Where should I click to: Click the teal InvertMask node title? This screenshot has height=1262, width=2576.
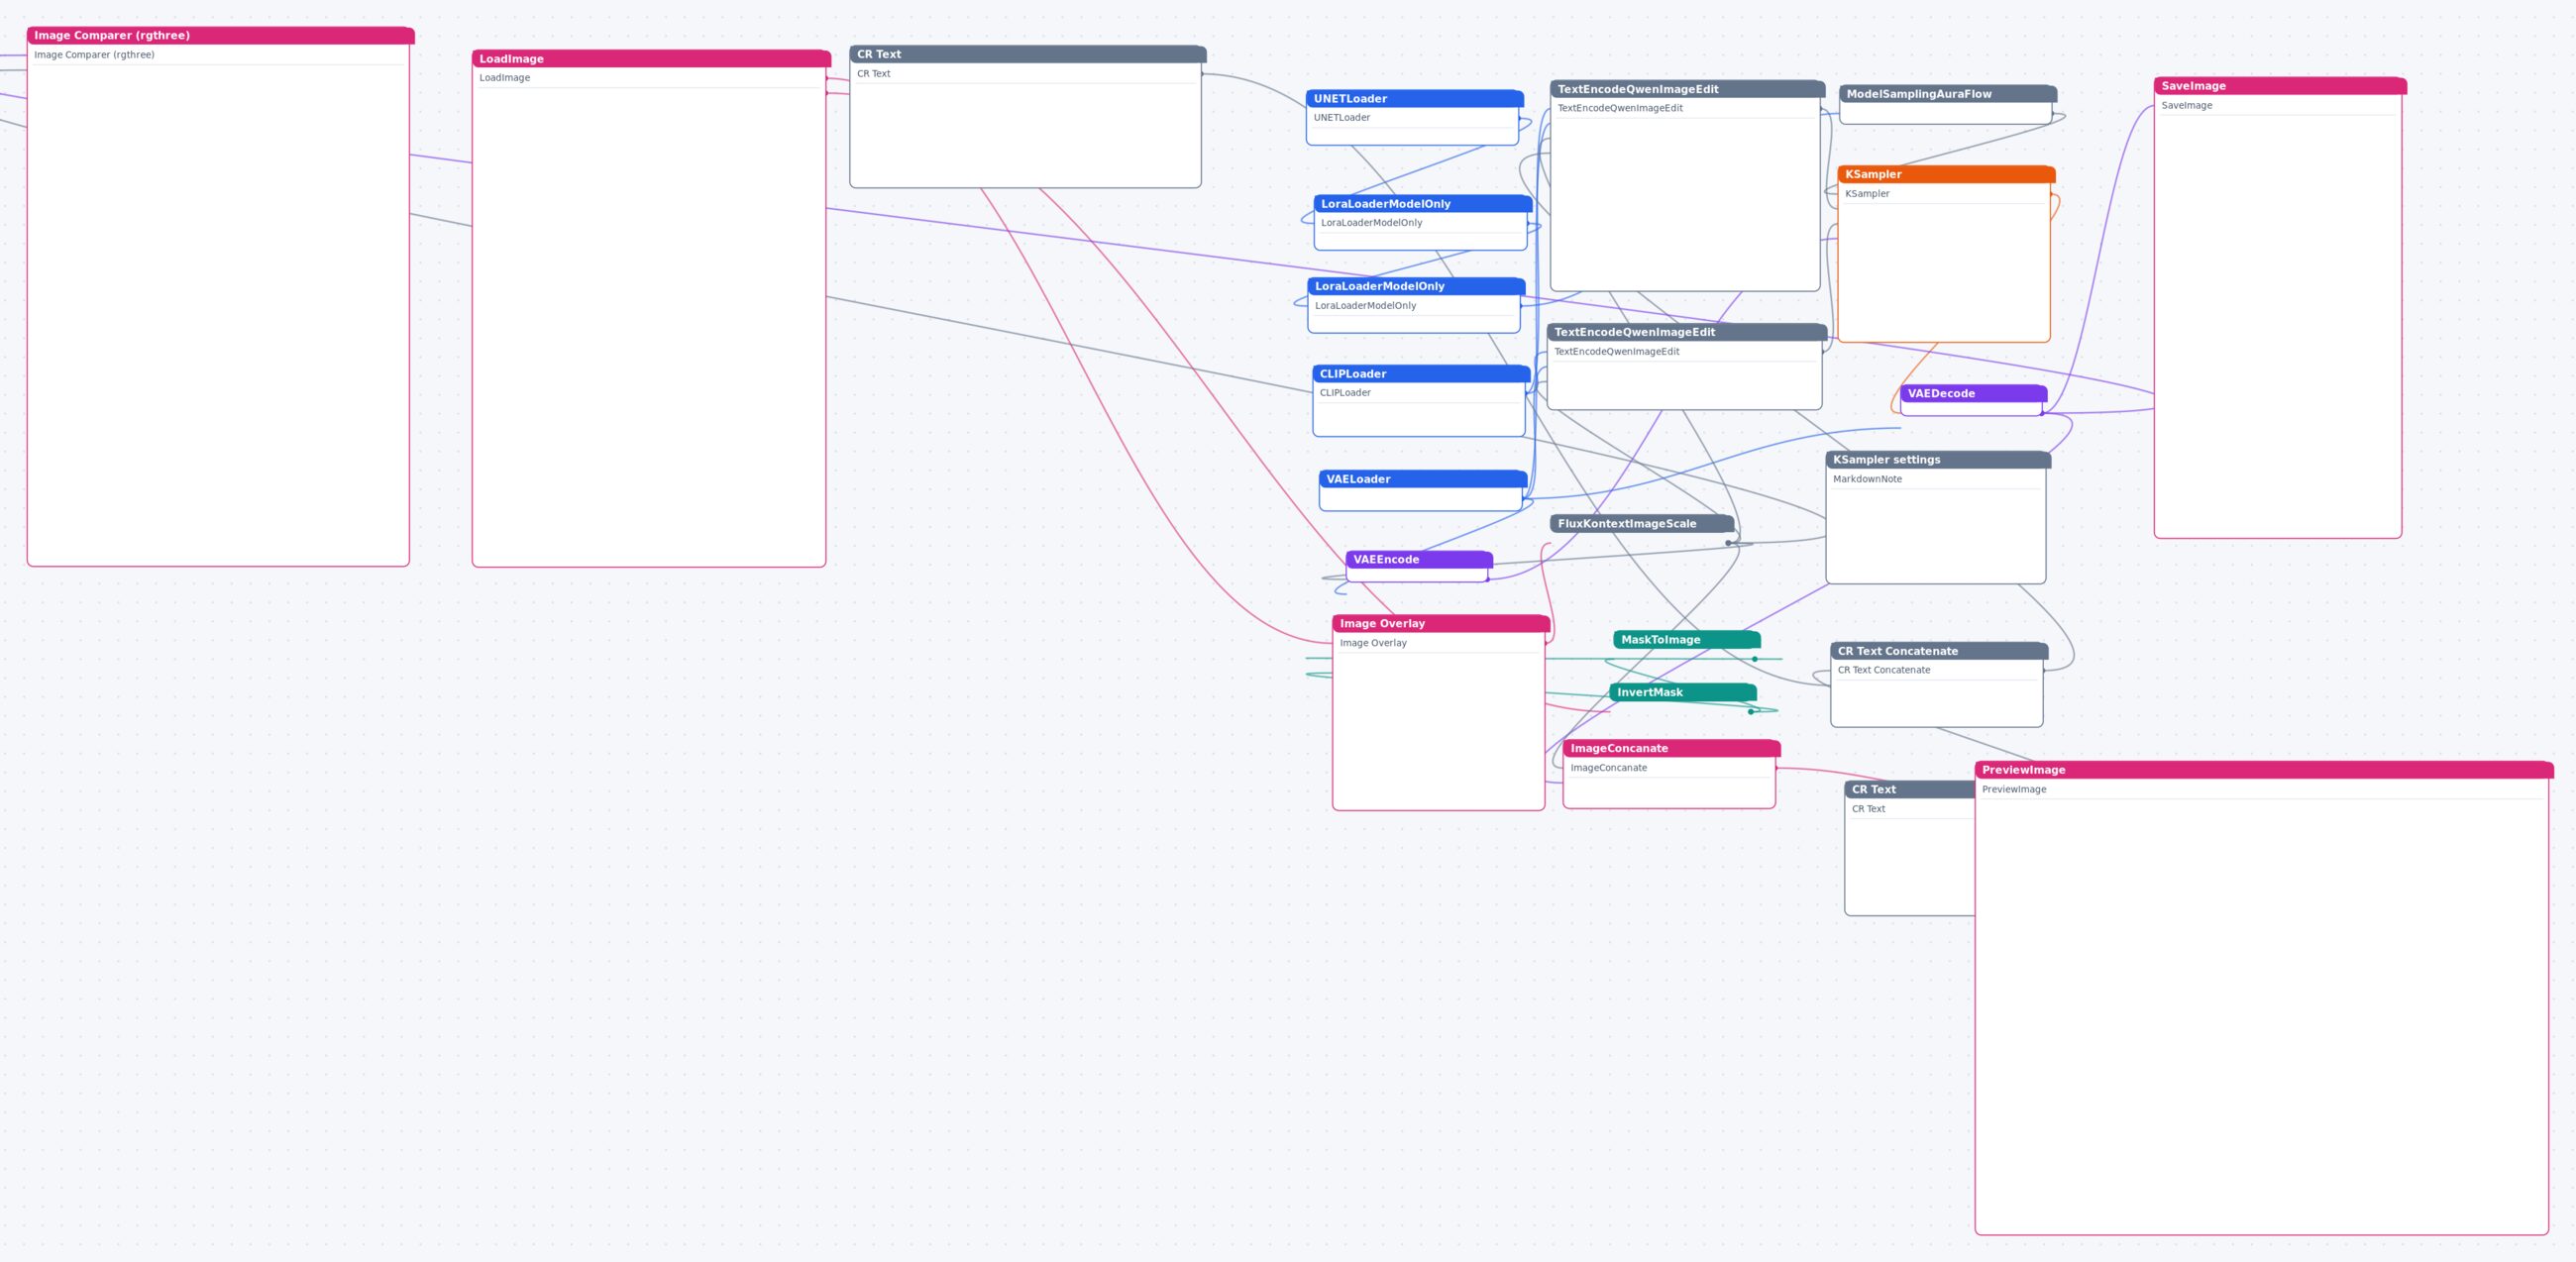tap(1683, 692)
